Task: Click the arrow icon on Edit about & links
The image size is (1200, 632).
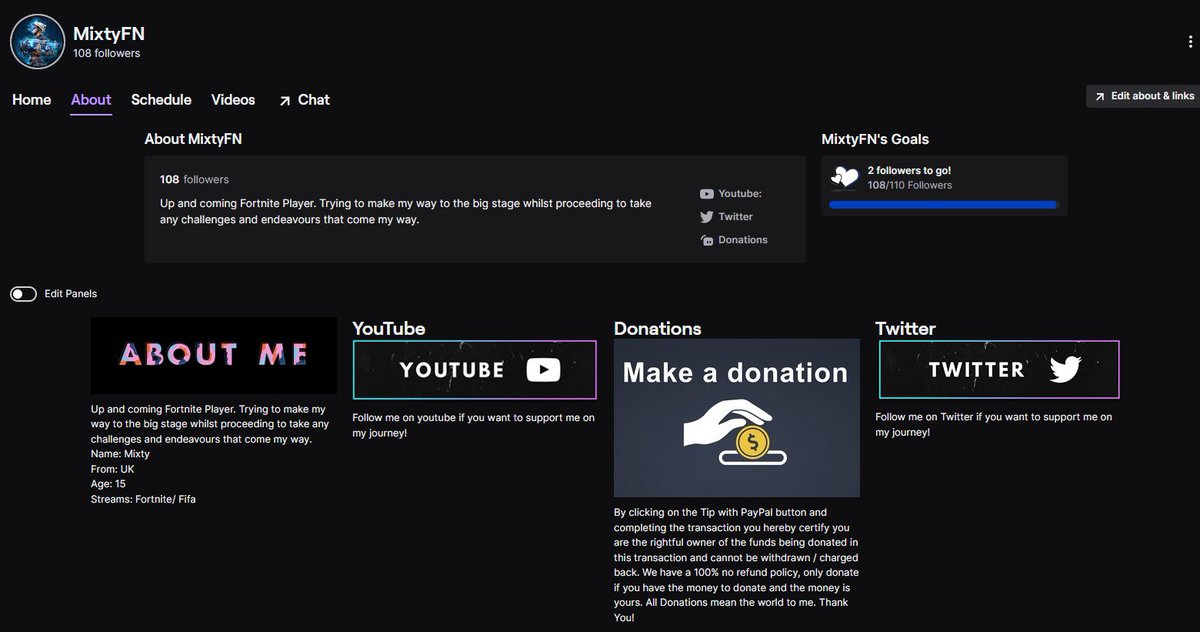Action: point(1100,97)
